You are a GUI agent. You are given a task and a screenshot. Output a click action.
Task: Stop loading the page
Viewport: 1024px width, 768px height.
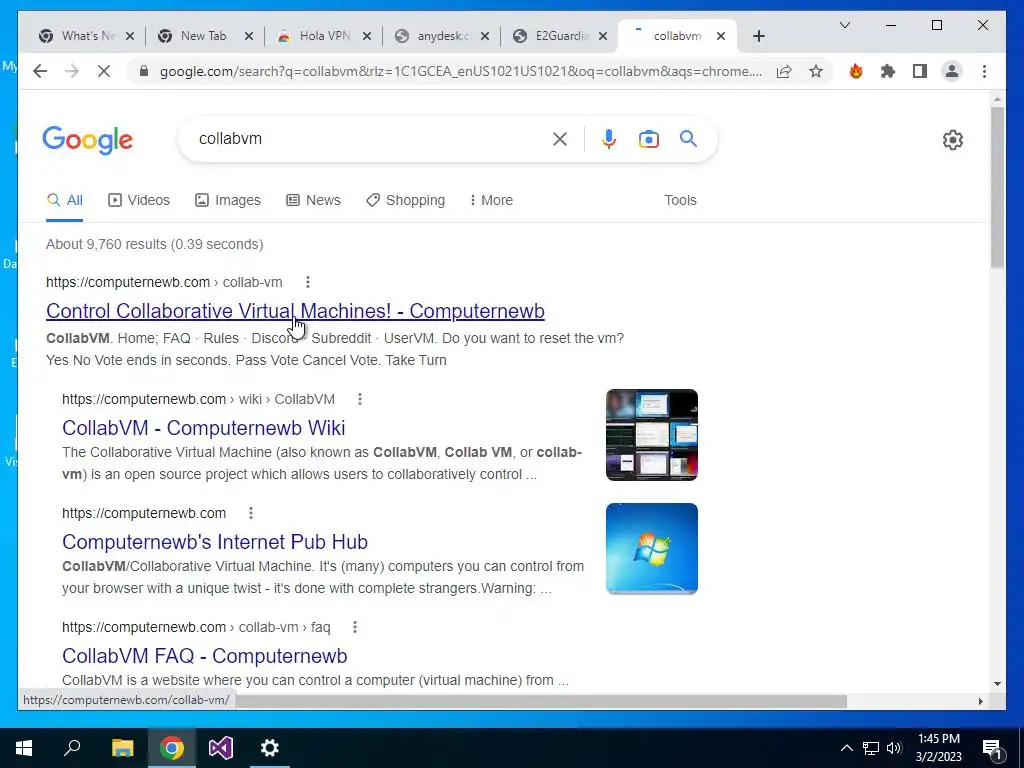(x=104, y=71)
